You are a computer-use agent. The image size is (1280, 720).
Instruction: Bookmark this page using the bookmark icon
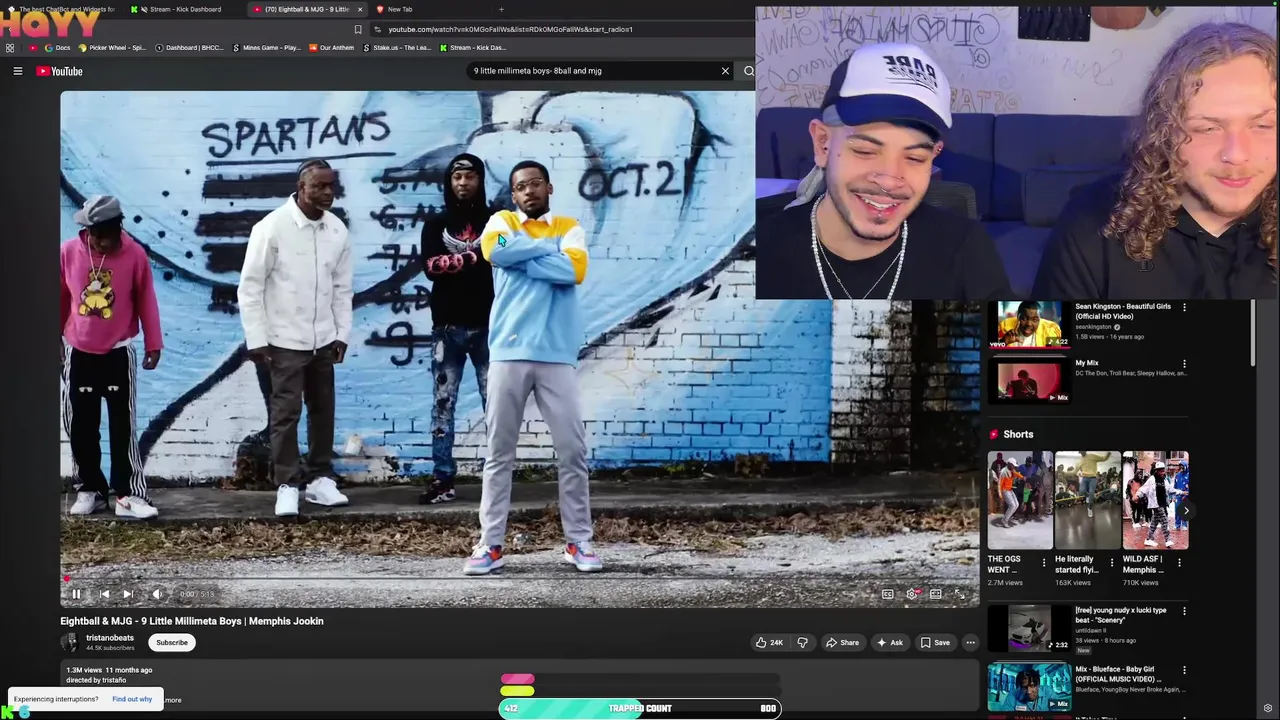click(x=358, y=29)
